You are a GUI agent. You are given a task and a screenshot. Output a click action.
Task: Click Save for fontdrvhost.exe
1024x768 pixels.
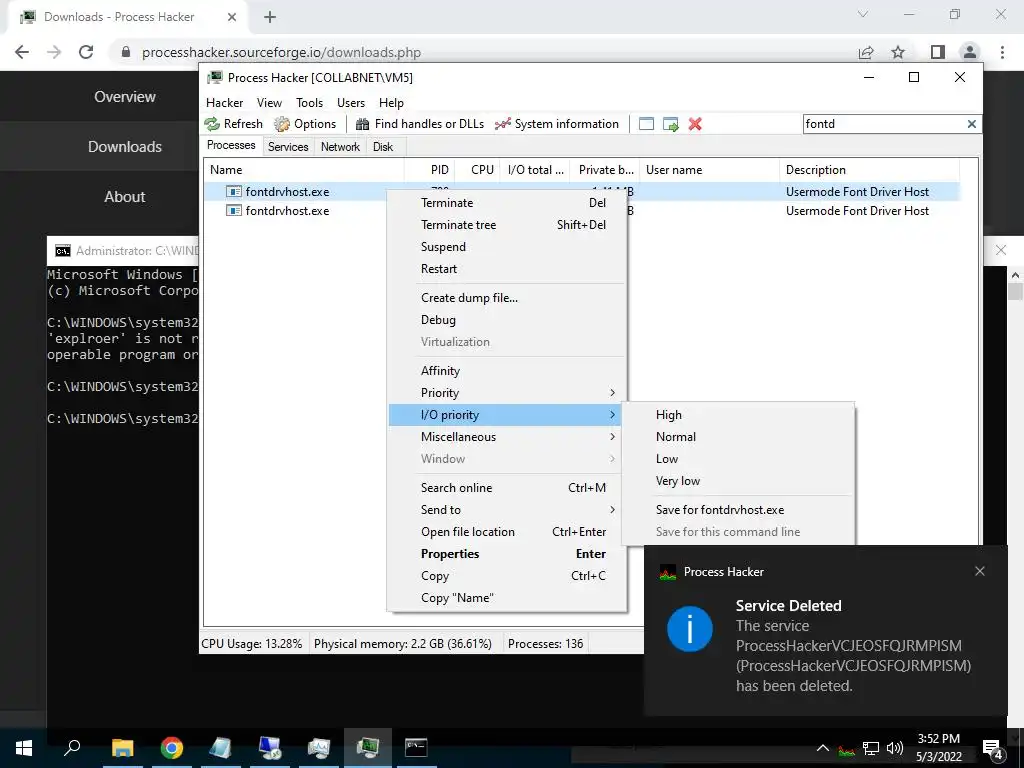738,510
